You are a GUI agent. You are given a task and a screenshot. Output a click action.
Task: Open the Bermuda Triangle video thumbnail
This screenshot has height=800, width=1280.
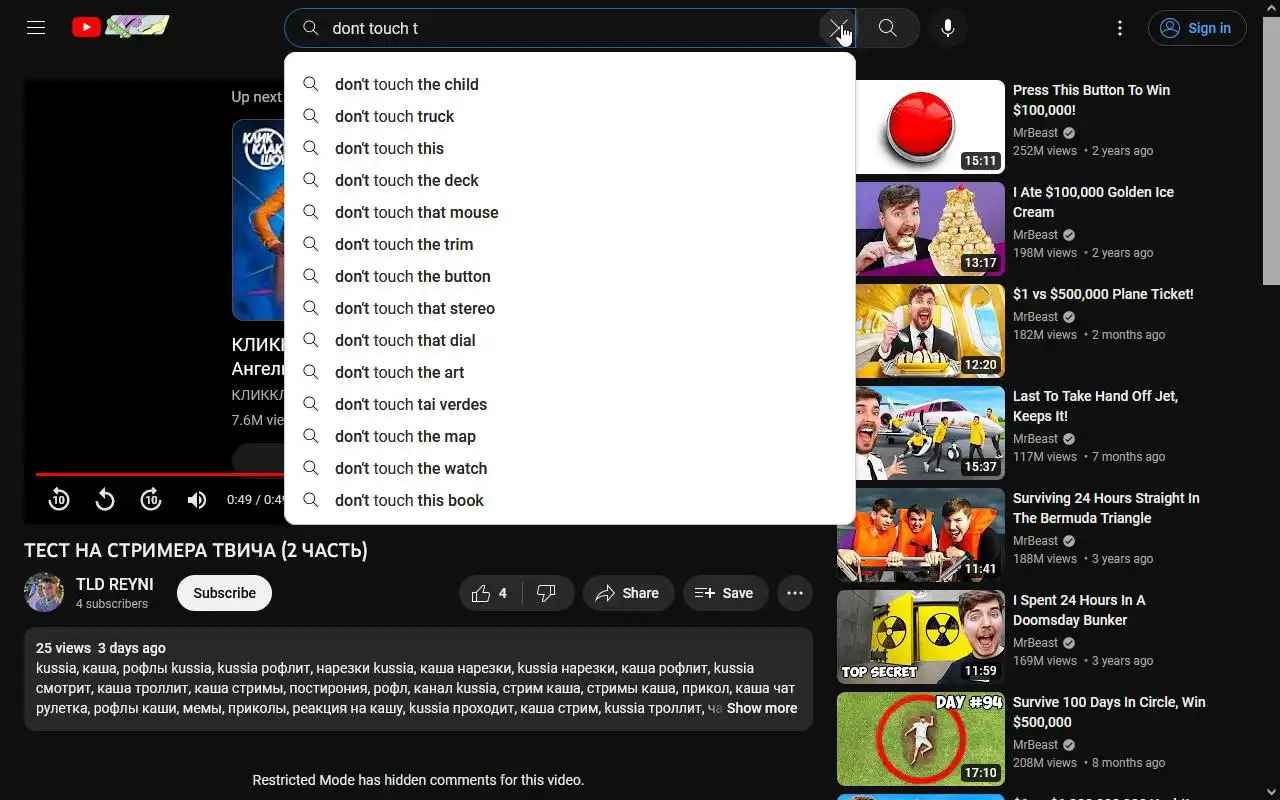921,535
